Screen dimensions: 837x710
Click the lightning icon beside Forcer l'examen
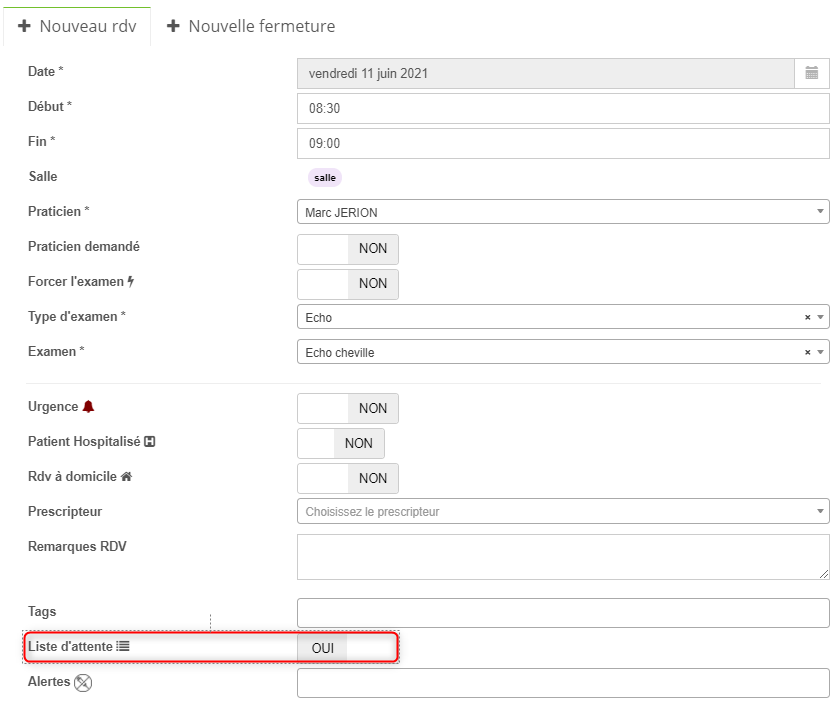pyautogui.click(x=131, y=282)
